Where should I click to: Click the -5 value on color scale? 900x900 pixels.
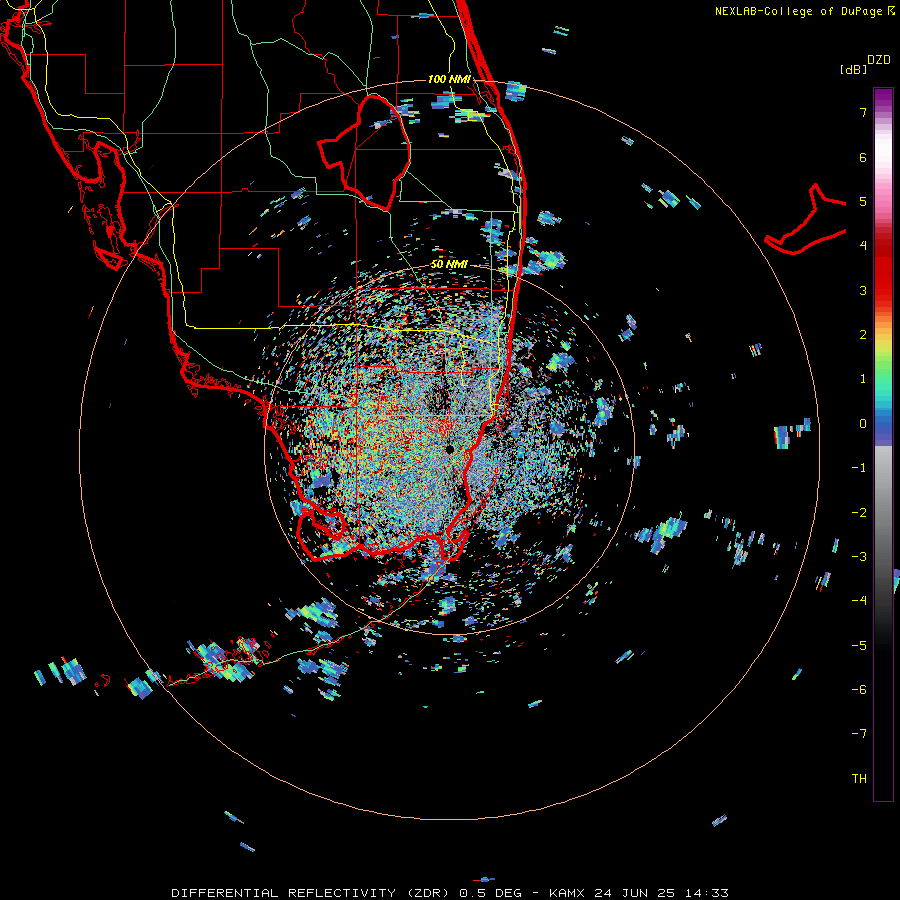pyautogui.click(x=859, y=646)
